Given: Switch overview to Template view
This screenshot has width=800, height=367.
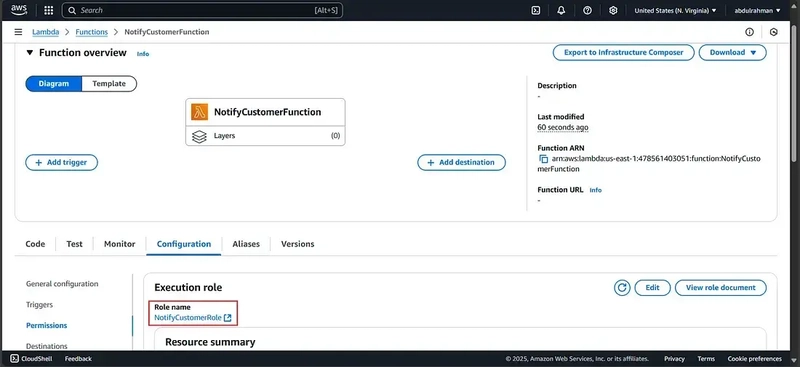Looking at the screenshot, I should (x=109, y=84).
